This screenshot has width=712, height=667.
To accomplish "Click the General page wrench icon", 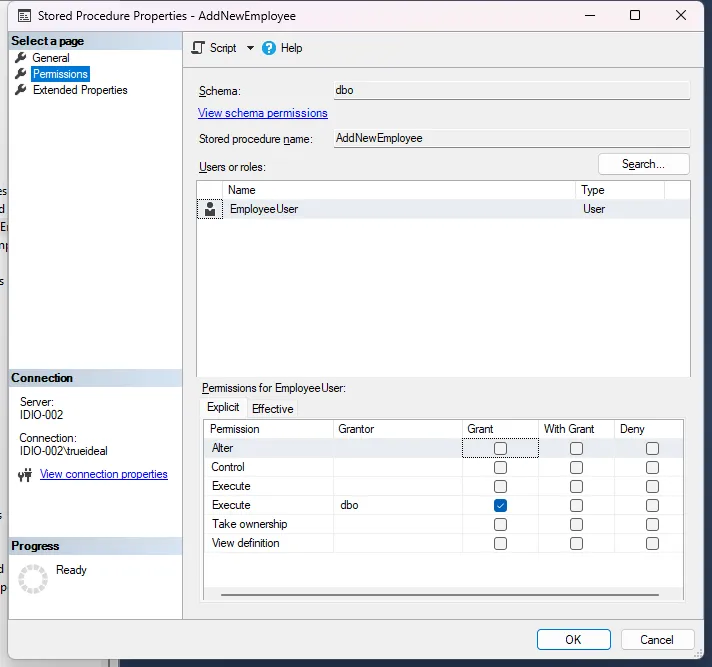I will tap(20, 58).
